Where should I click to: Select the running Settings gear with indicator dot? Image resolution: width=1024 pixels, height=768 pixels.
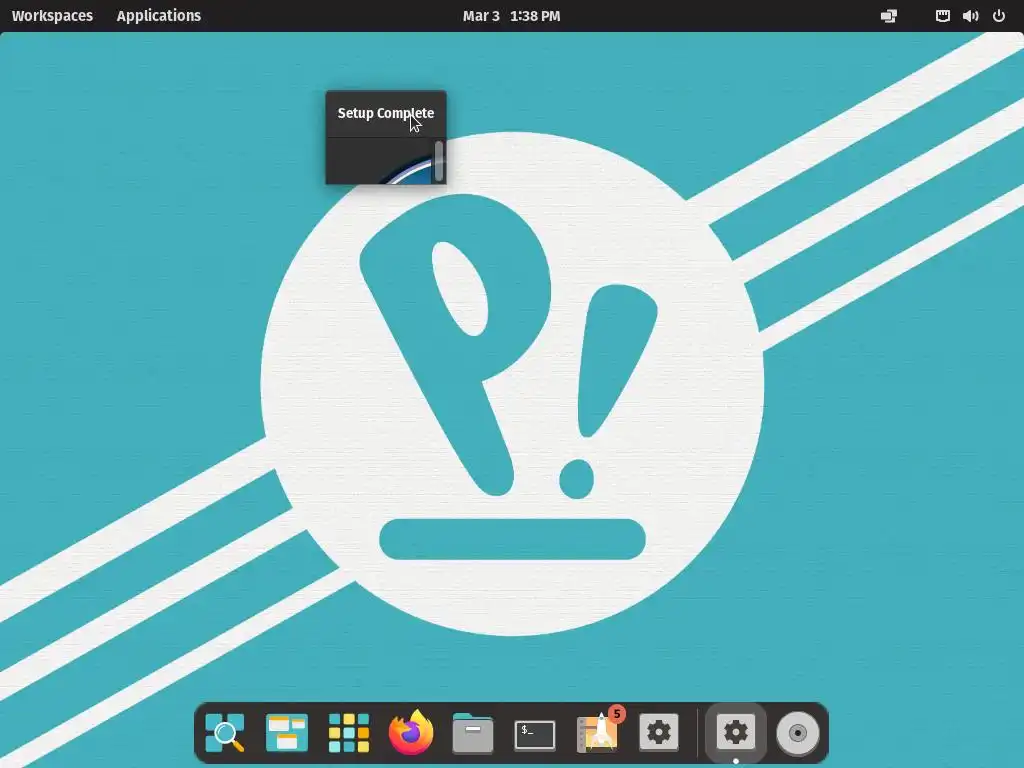coord(735,732)
